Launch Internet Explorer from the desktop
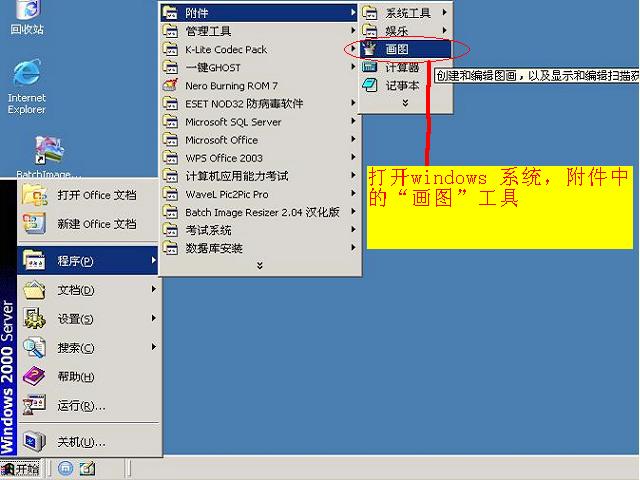 27,87
